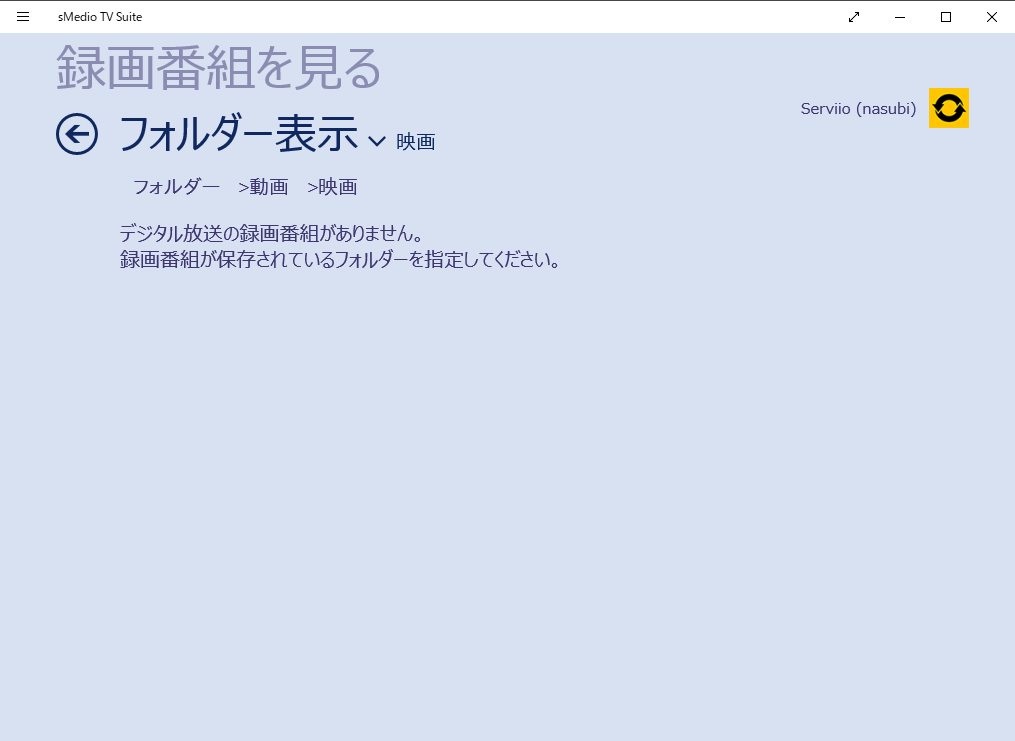Expand the chevron beside フォルダー表示
This screenshot has width=1015, height=741.
(377, 141)
